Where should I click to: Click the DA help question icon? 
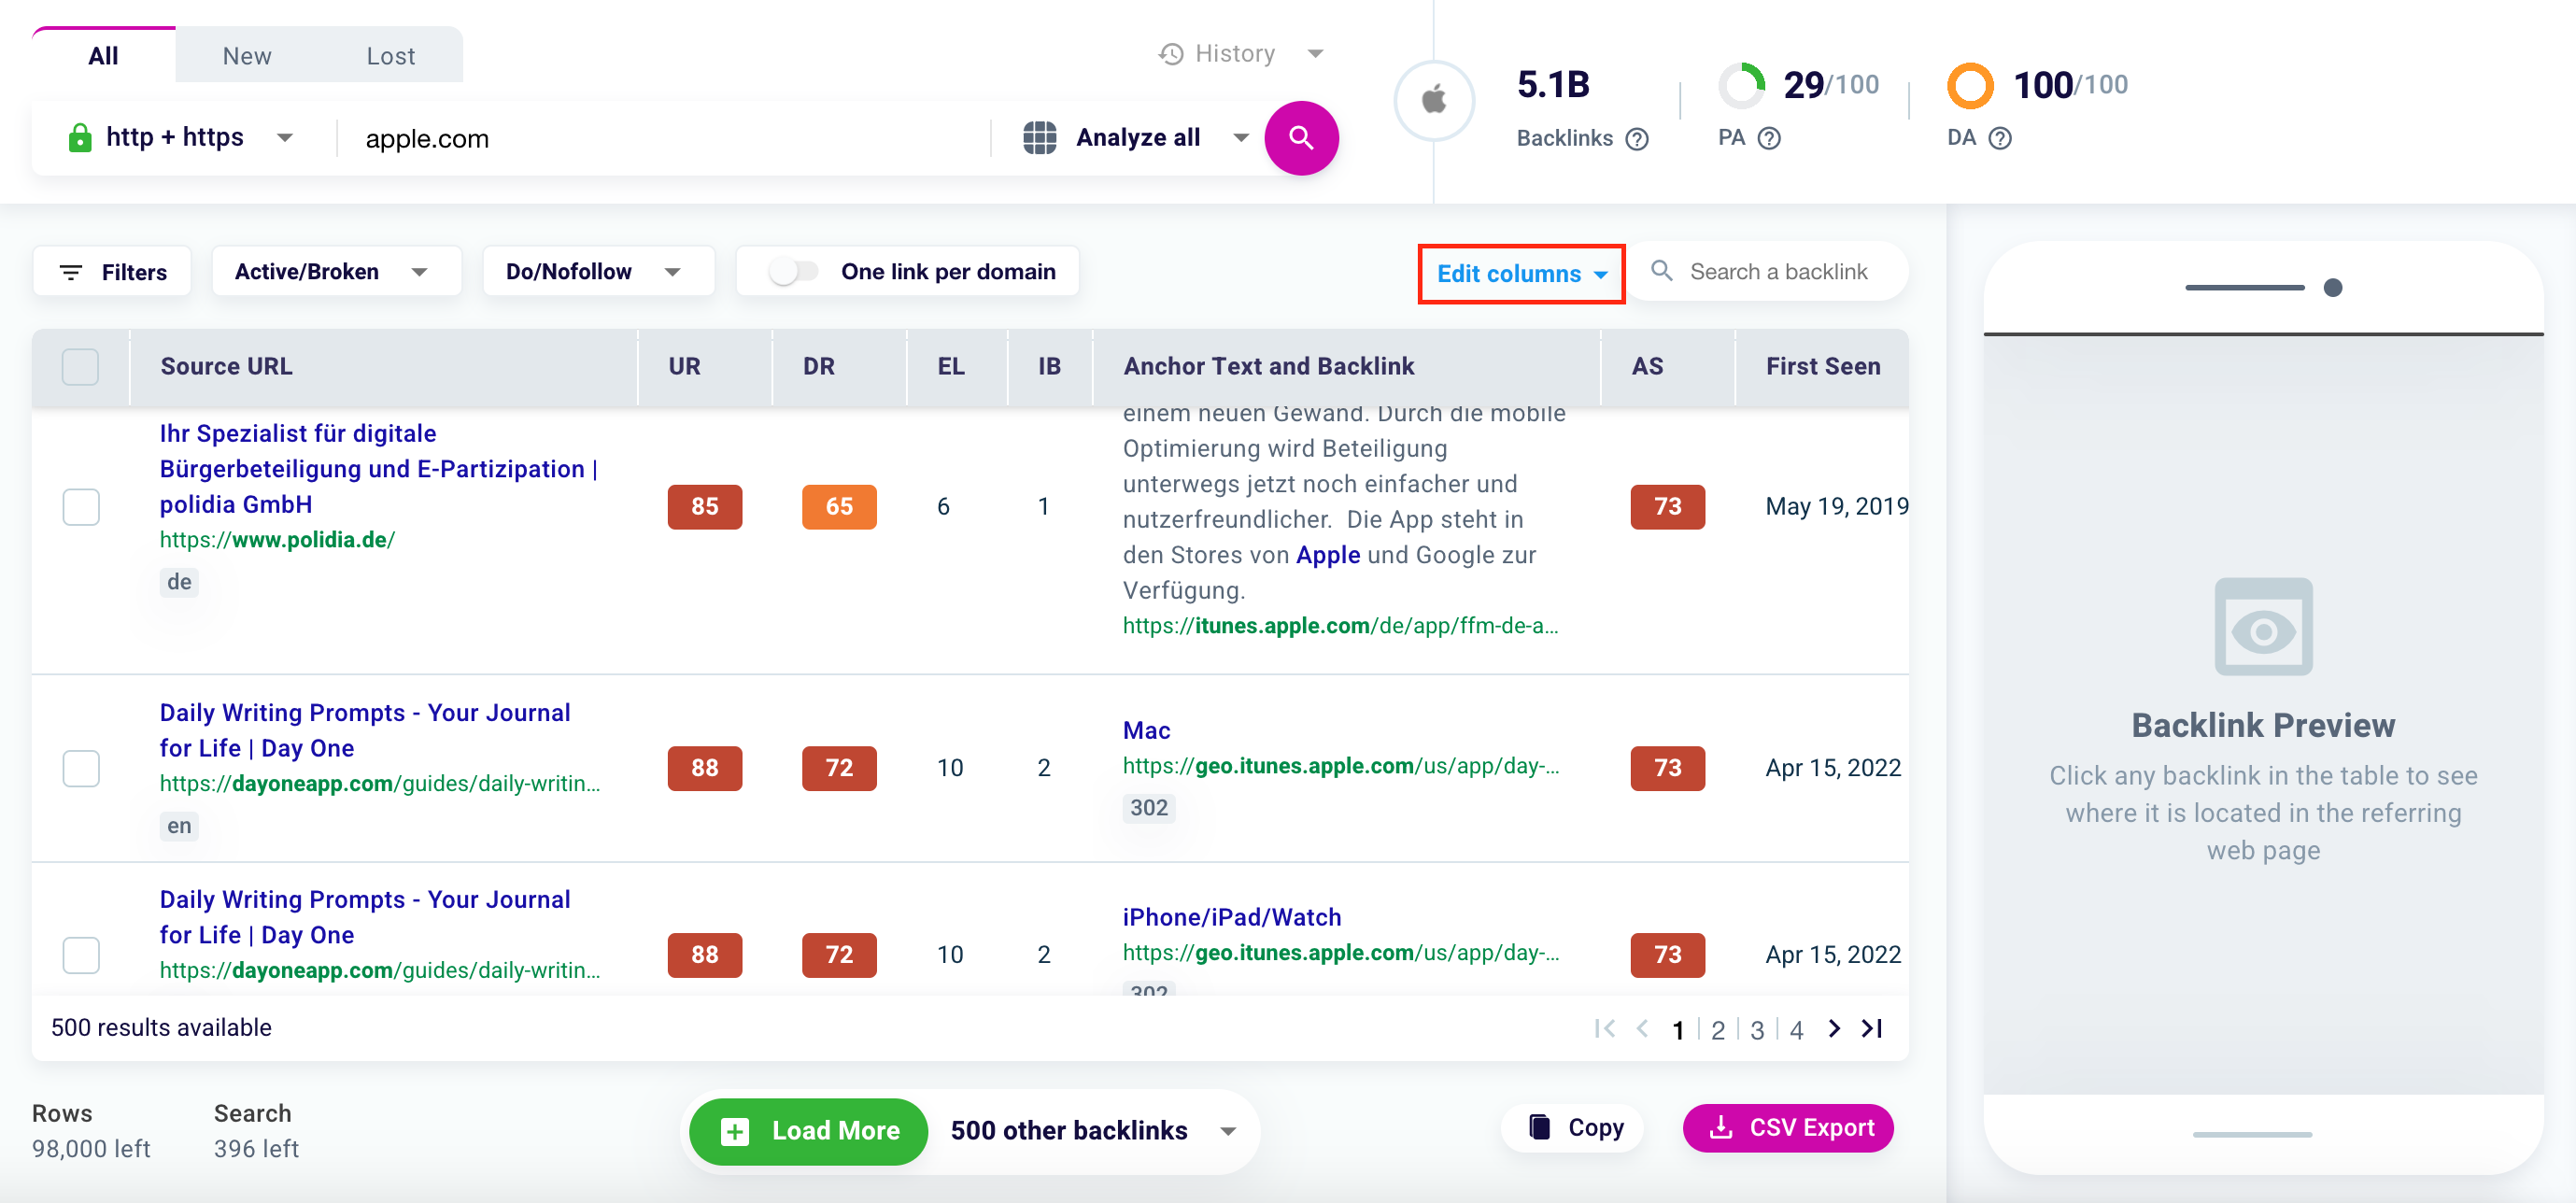[1999, 138]
